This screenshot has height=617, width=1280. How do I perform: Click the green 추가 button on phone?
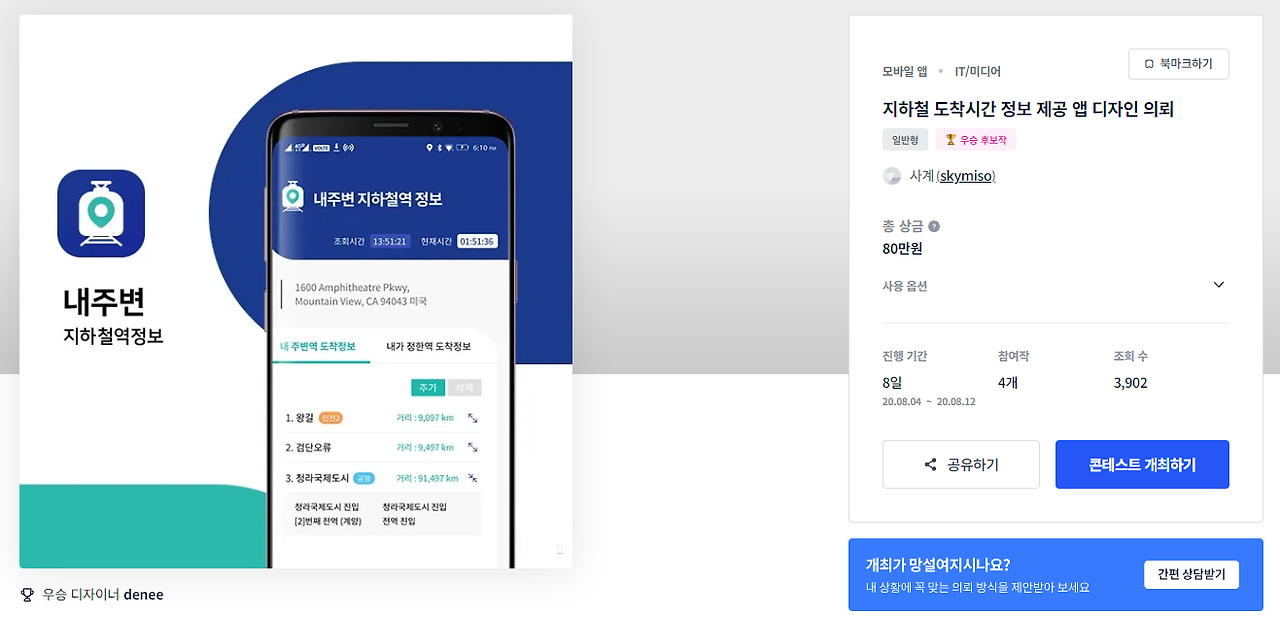428,388
